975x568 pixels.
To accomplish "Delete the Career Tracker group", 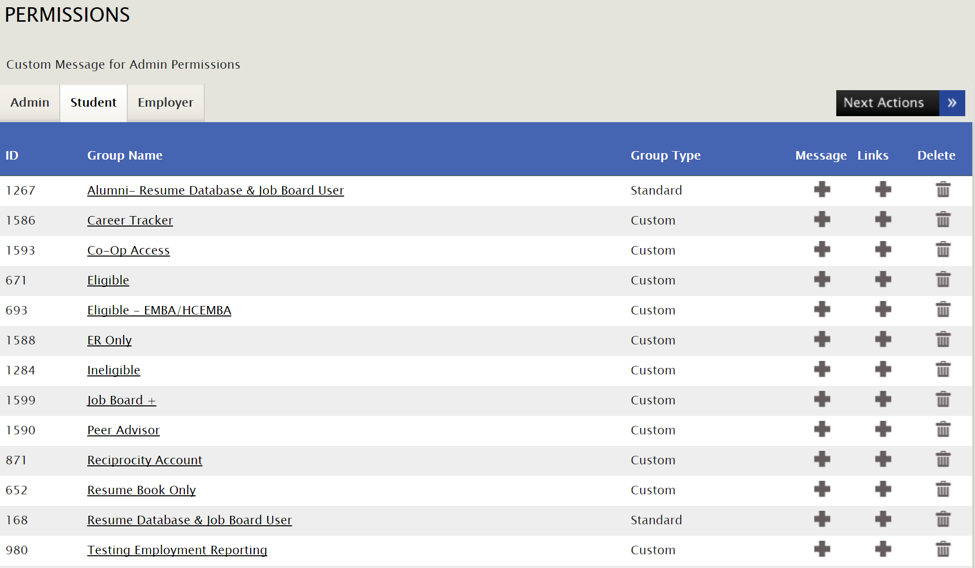I will click(943, 220).
